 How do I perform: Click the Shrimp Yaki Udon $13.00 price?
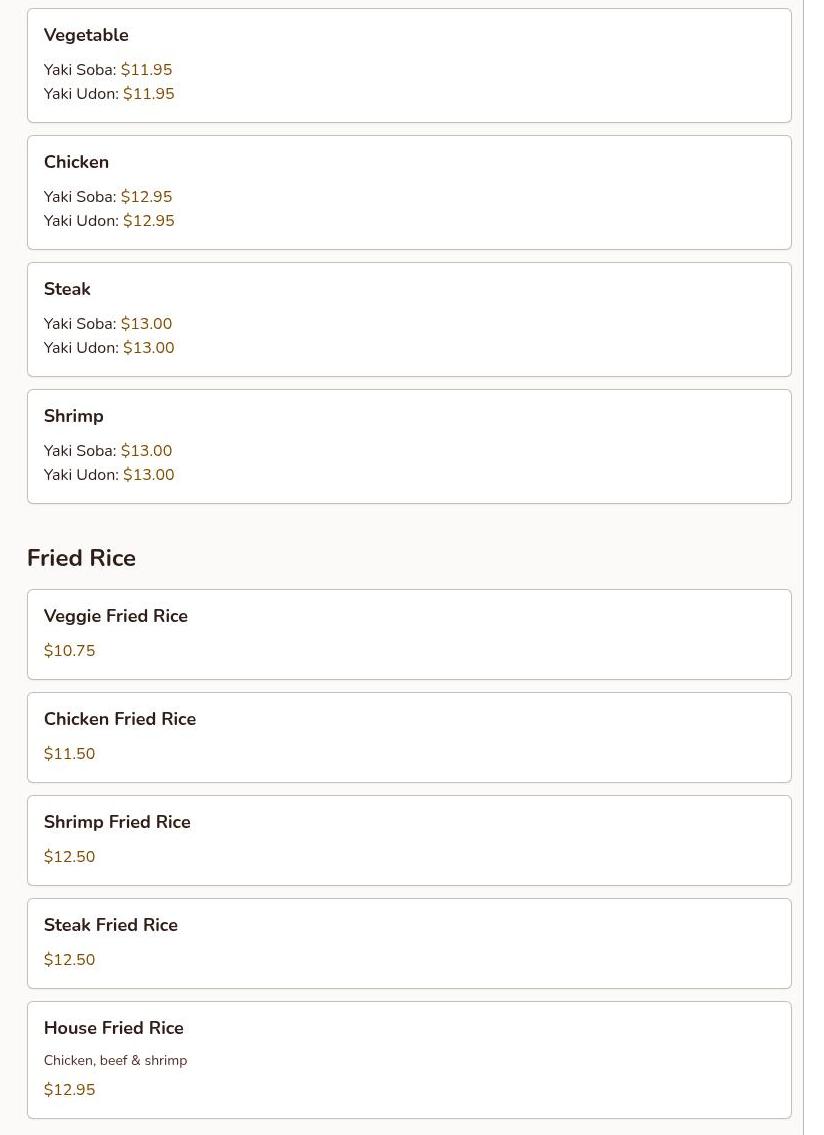pyautogui.click(x=148, y=474)
